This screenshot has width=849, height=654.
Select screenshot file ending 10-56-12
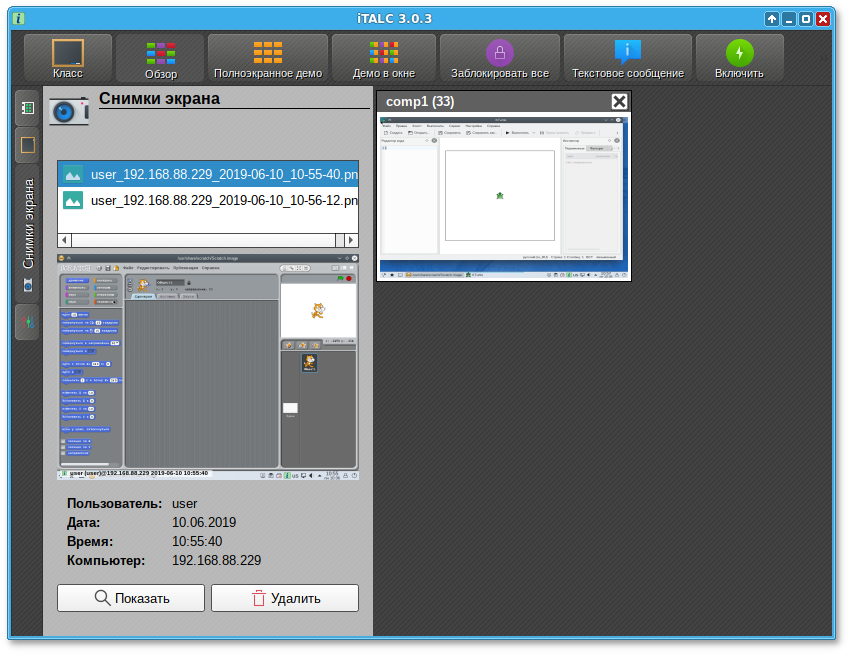click(x=208, y=200)
